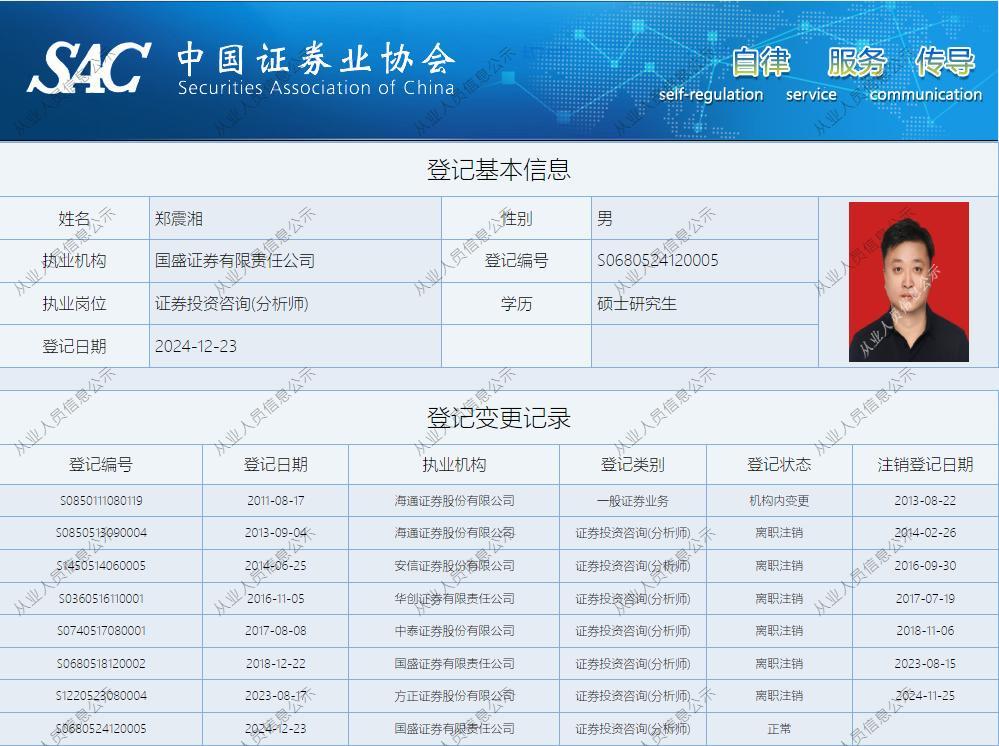Click the 机构内变更 status cell
This screenshot has width=999, height=746.
point(779,500)
